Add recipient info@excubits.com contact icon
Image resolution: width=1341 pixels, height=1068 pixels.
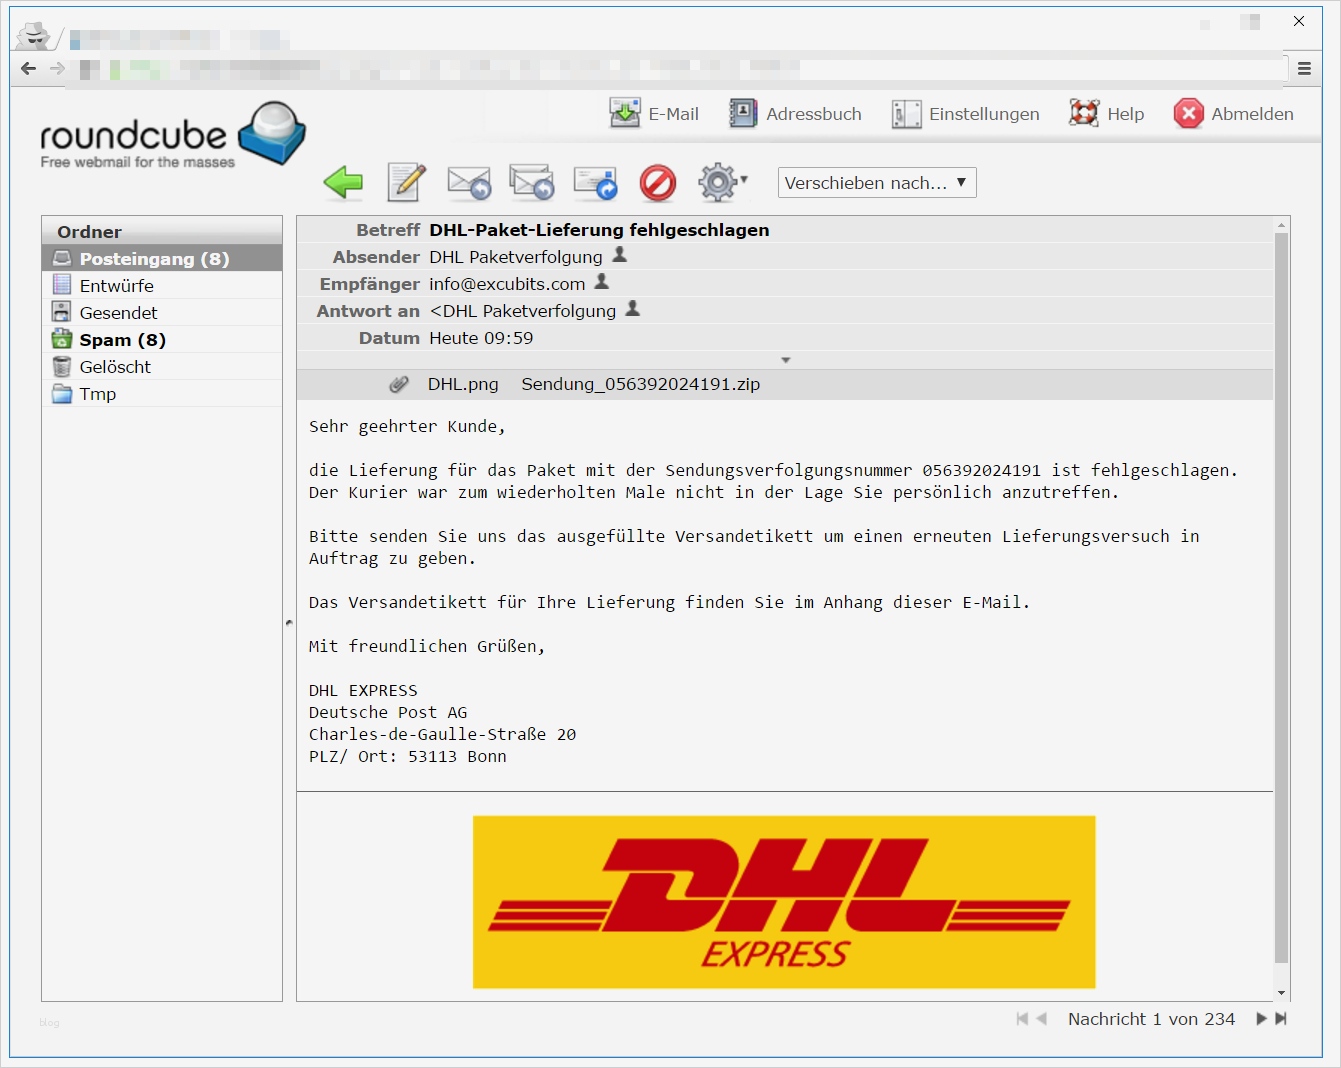[602, 282]
